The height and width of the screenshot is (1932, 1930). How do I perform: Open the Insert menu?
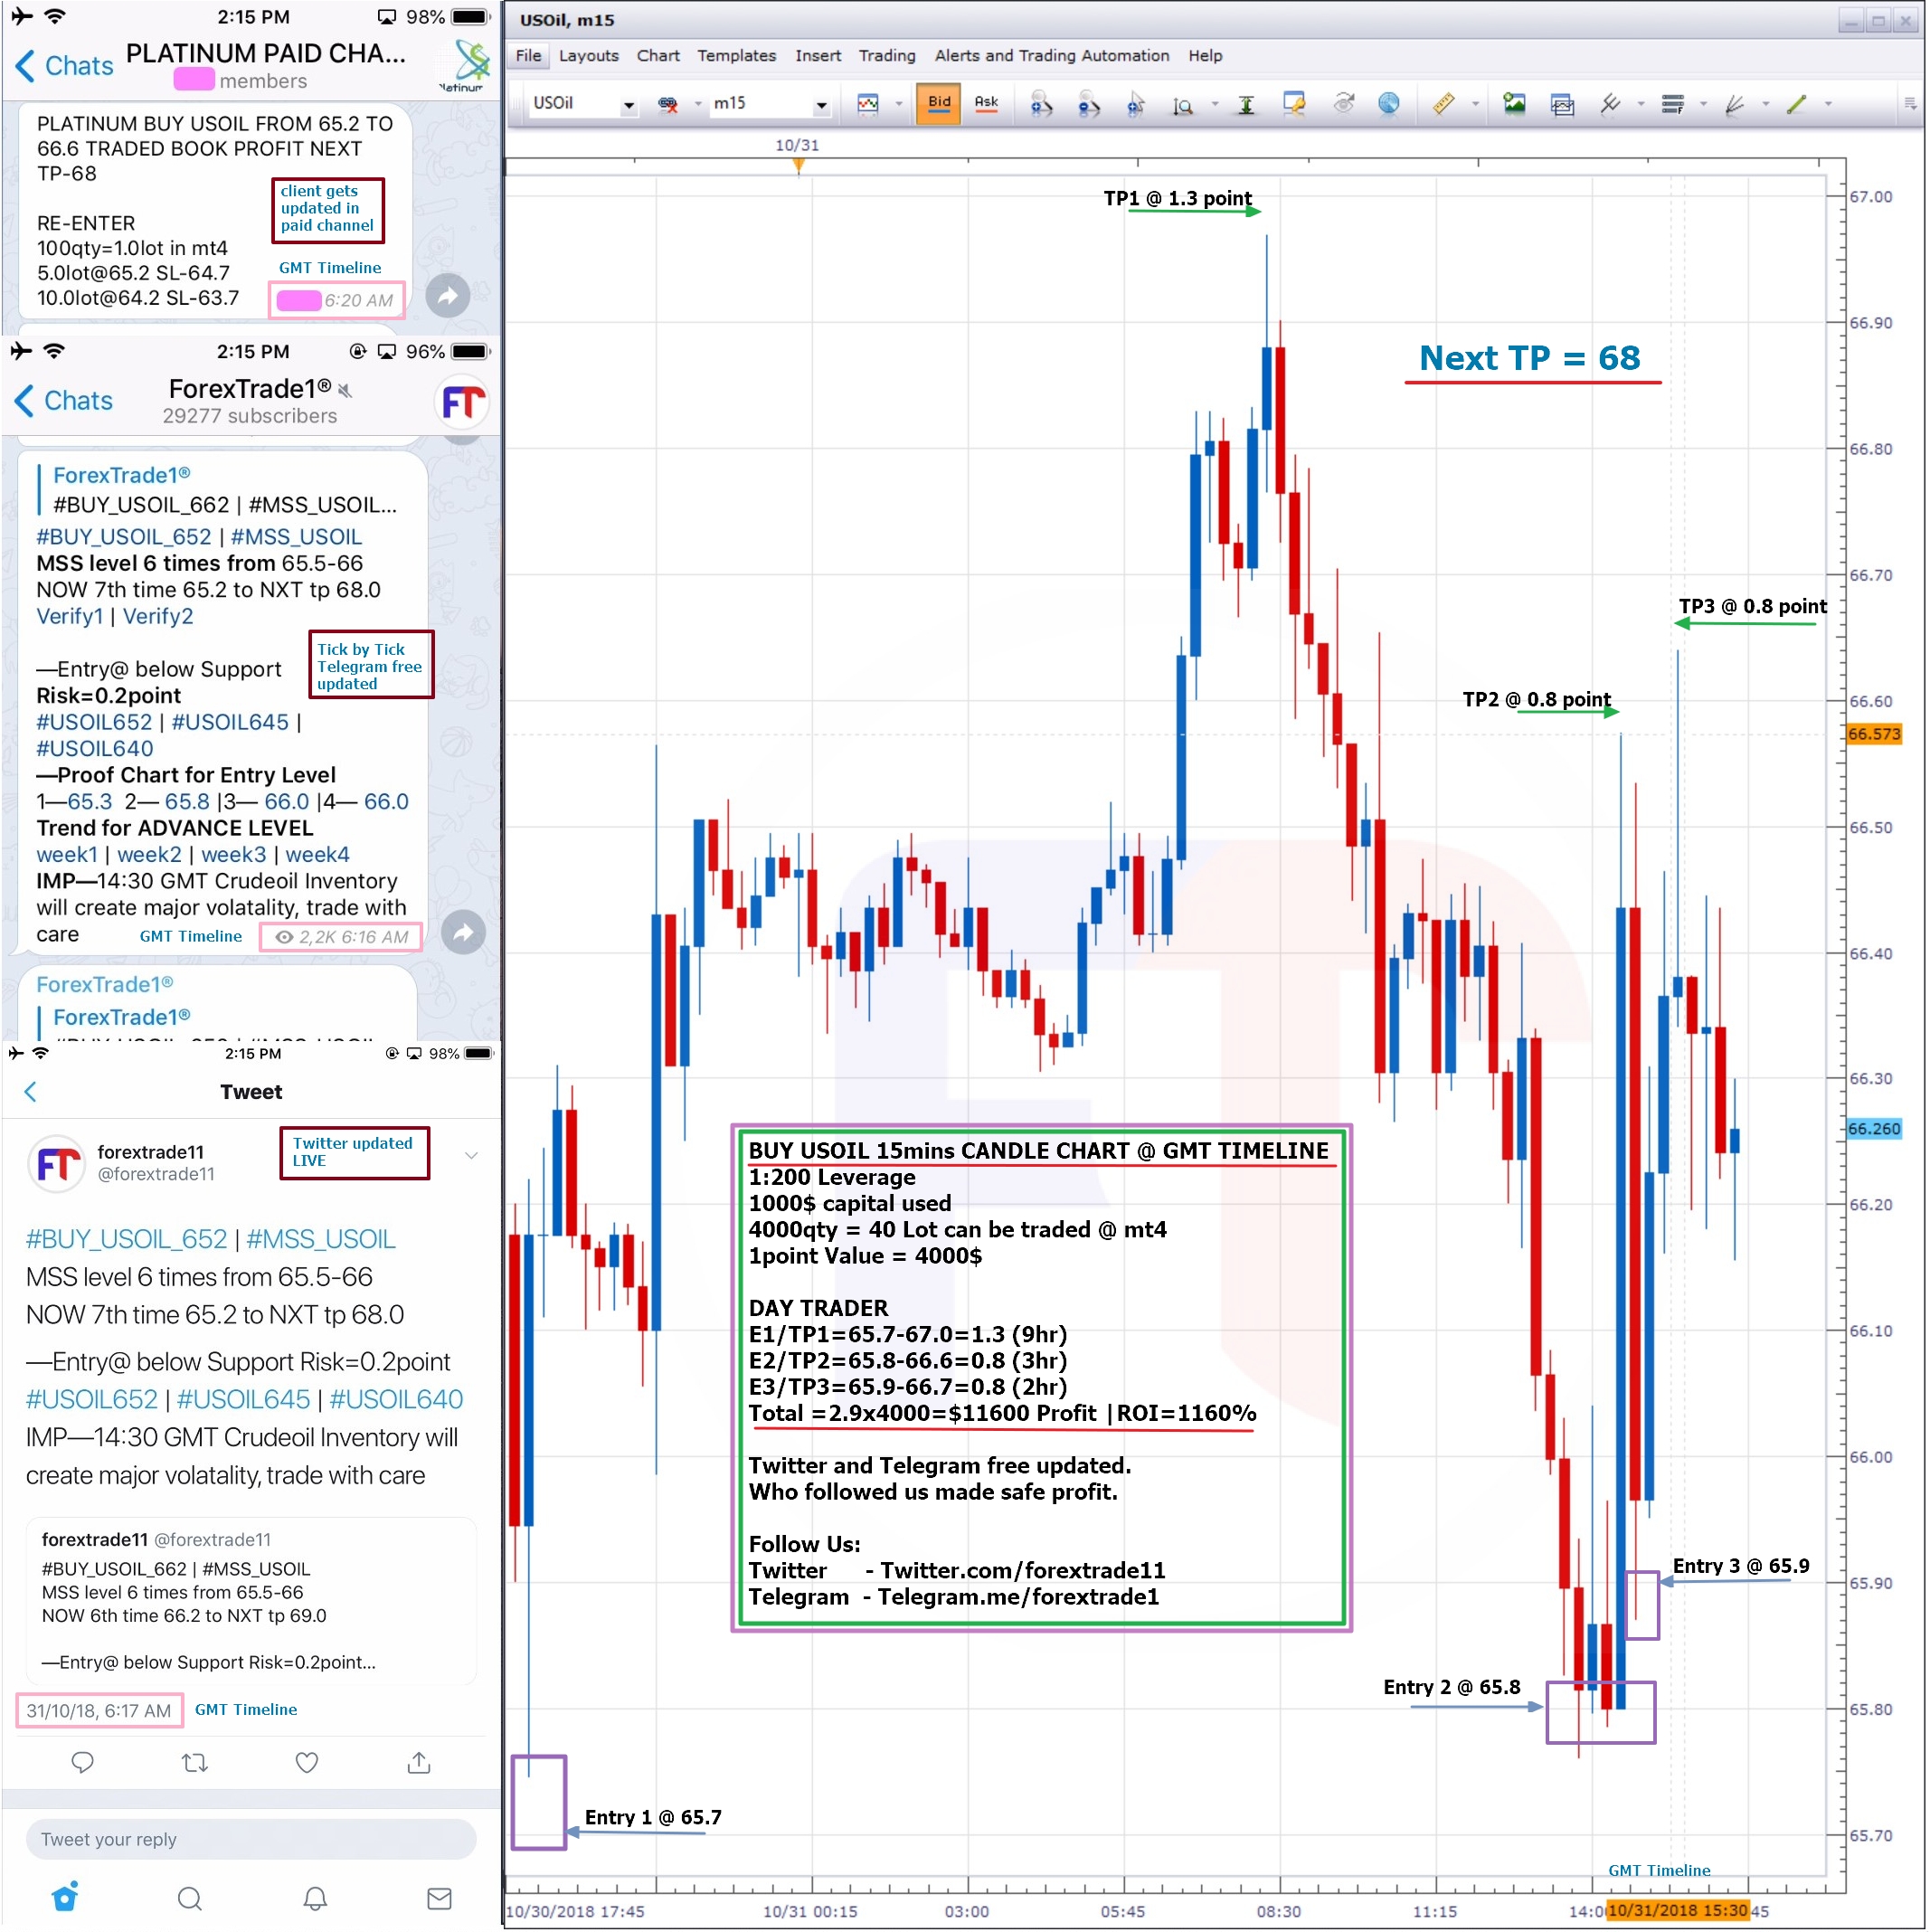[817, 56]
